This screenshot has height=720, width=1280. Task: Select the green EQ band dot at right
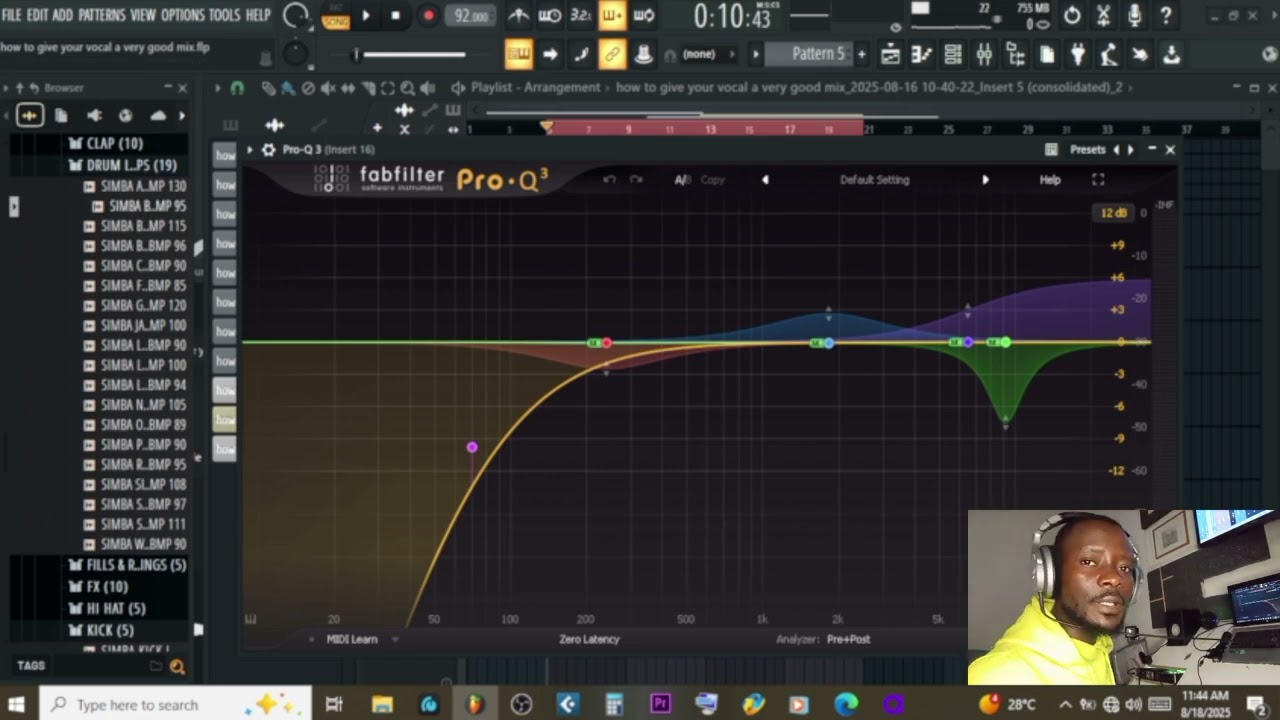tap(1005, 343)
